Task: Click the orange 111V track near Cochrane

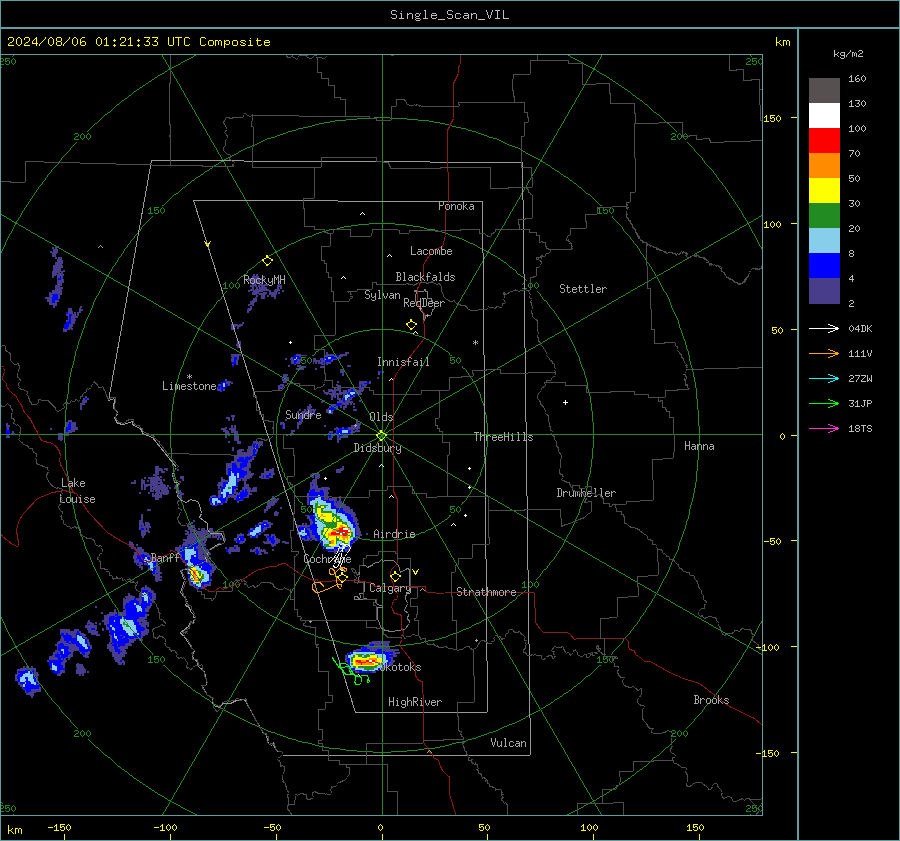Action: click(x=331, y=580)
